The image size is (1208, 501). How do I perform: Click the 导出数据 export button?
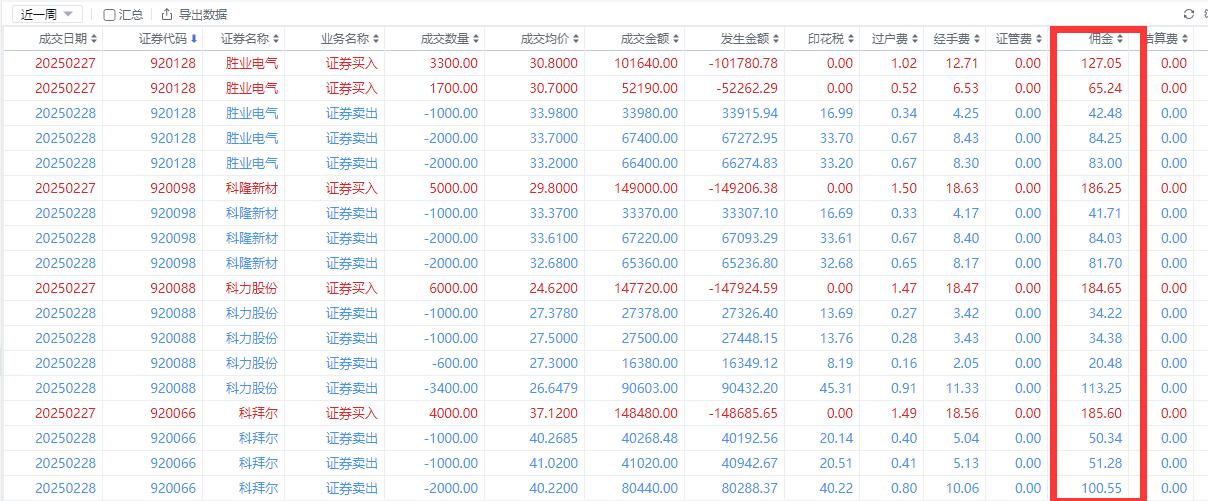click(x=194, y=14)
